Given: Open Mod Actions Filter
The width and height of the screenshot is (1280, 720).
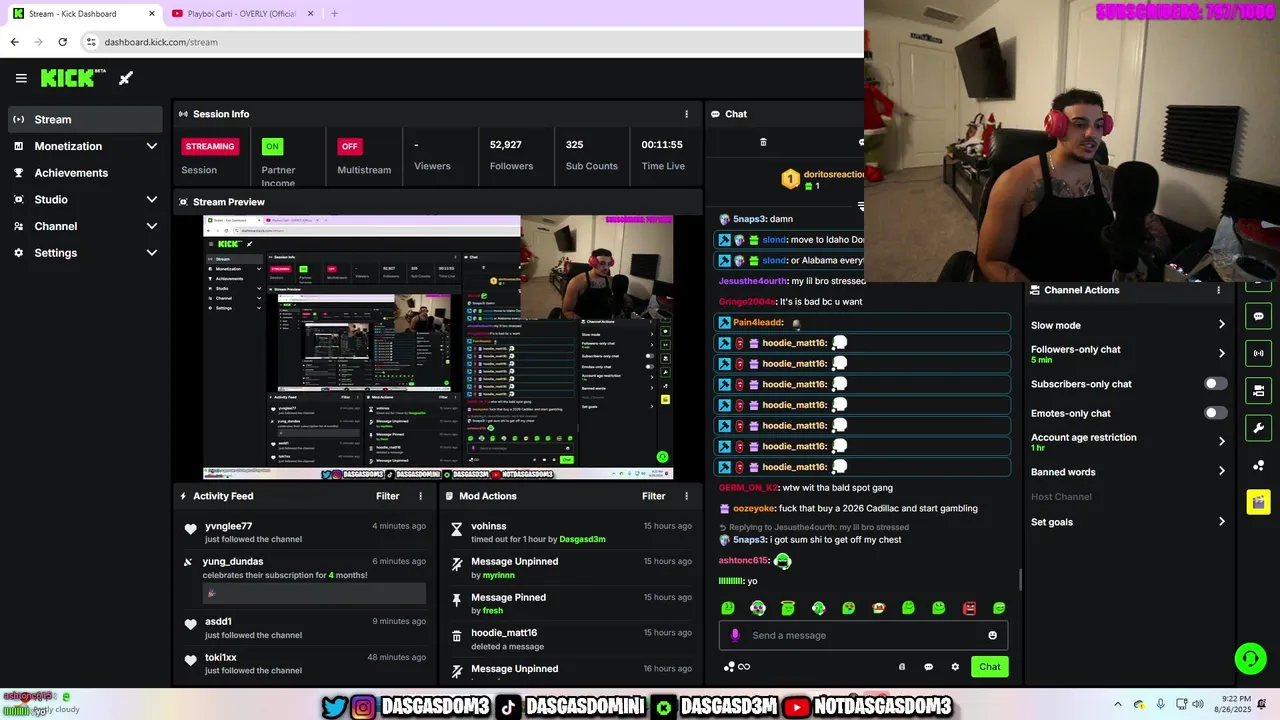Looking at the screenshot, I should 654,496.
